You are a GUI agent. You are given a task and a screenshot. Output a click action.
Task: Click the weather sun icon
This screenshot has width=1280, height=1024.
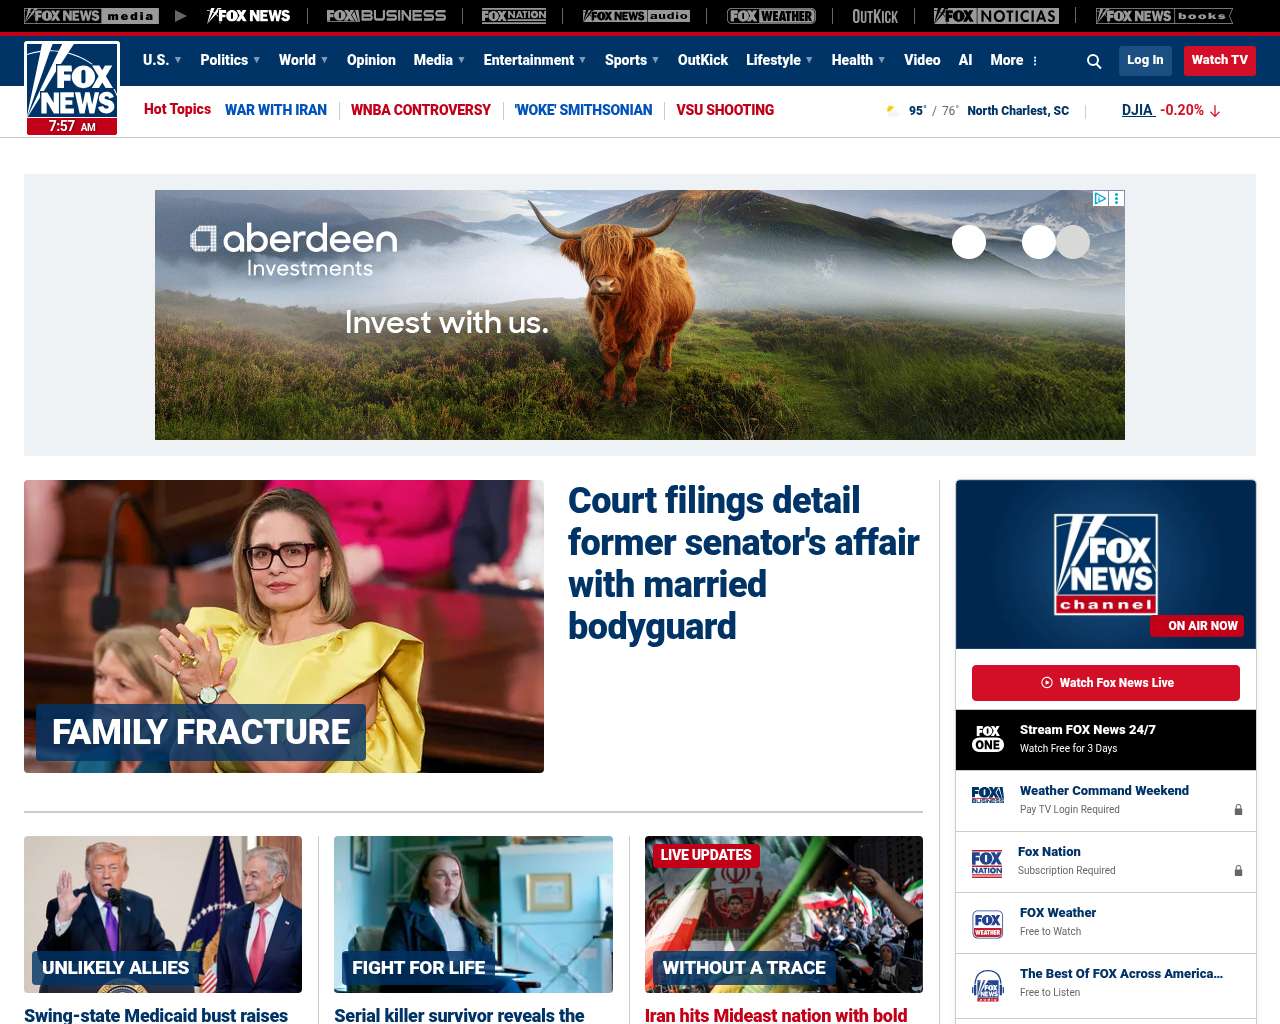click(x=893, y=111)
